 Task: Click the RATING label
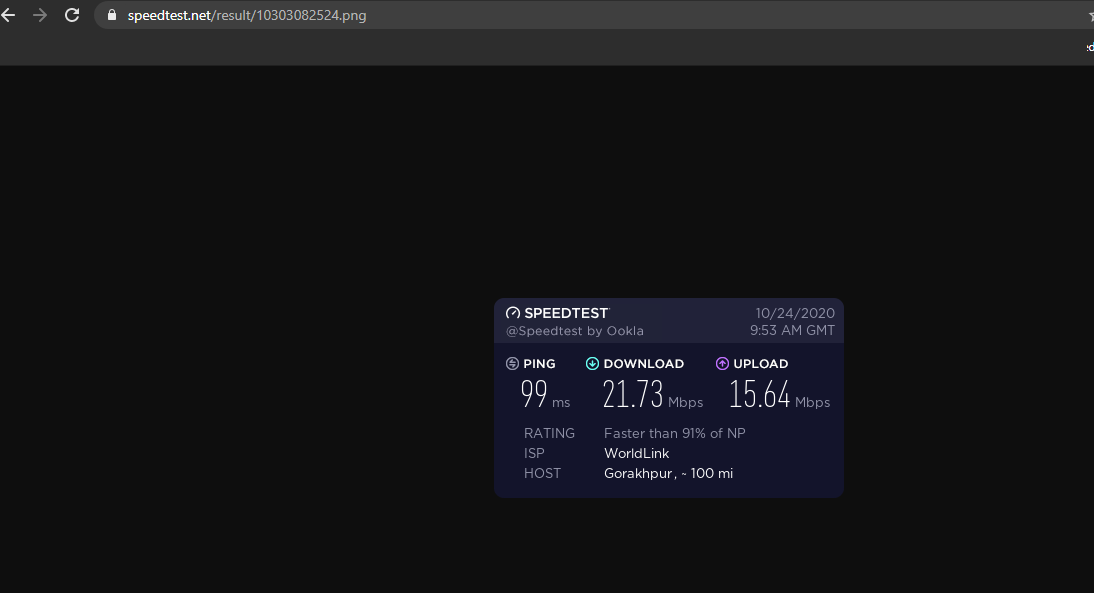tap(549, 433)
